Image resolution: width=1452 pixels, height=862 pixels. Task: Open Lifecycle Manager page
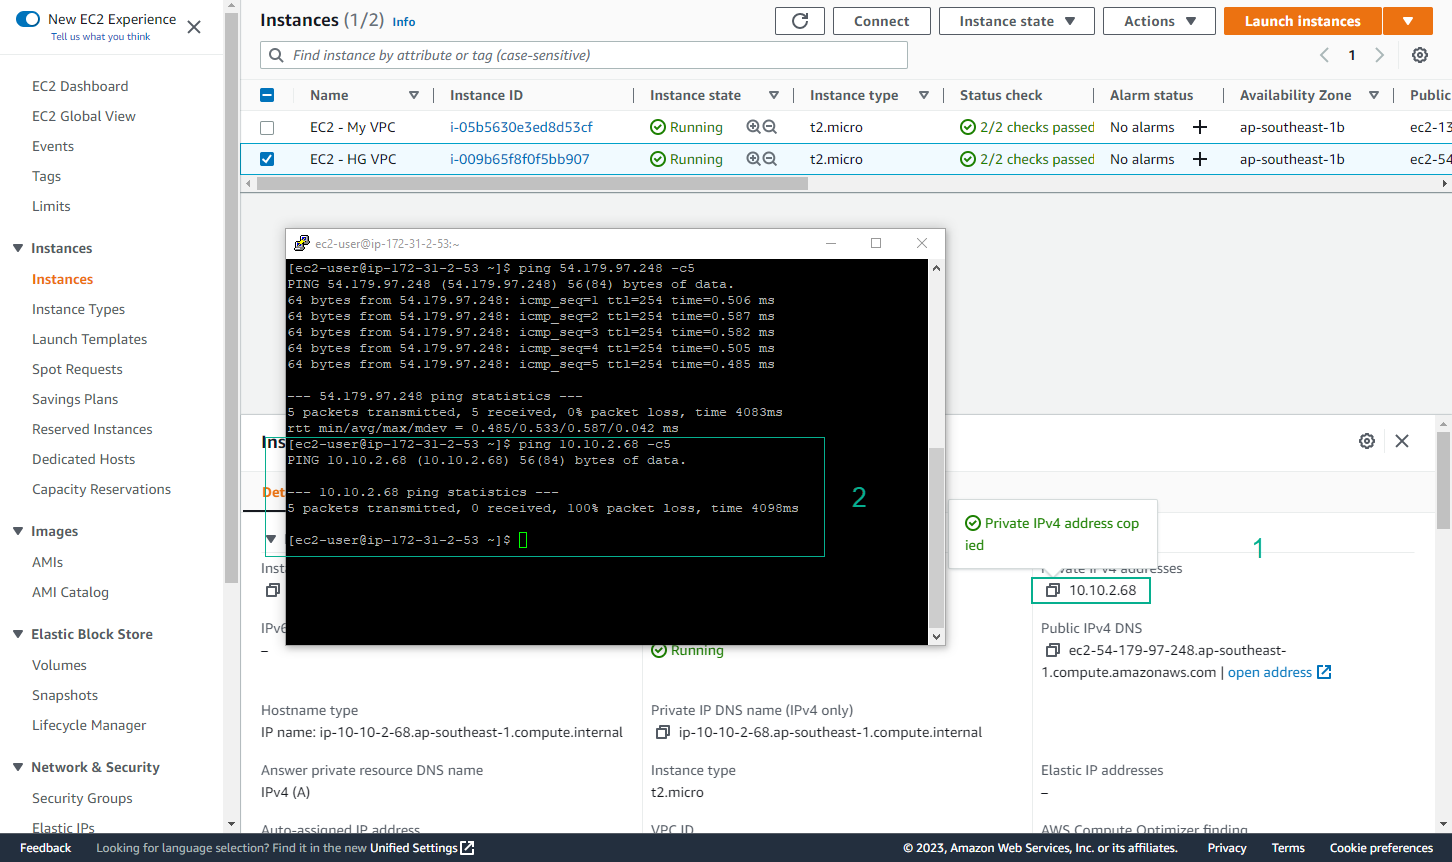89,725
